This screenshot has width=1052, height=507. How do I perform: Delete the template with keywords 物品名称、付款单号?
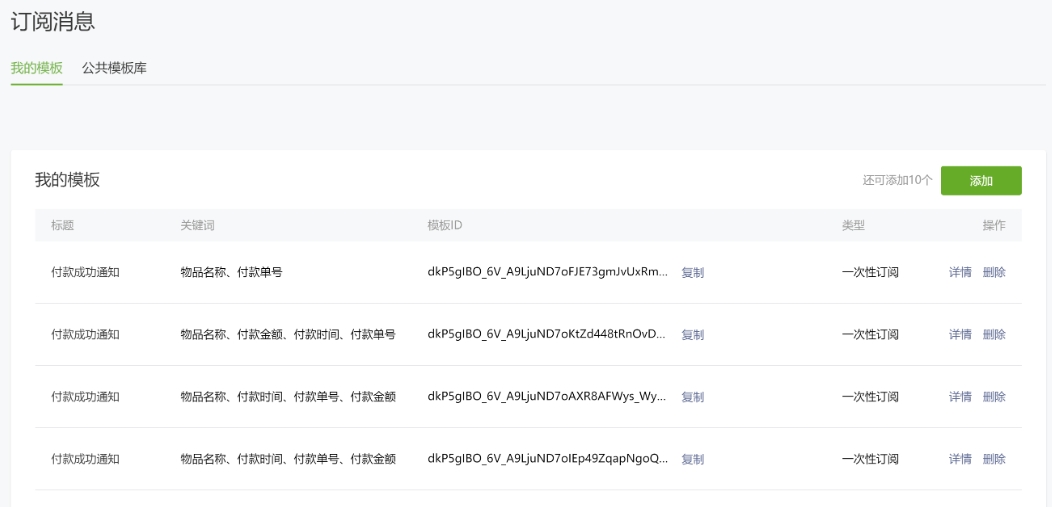[994, 272]
